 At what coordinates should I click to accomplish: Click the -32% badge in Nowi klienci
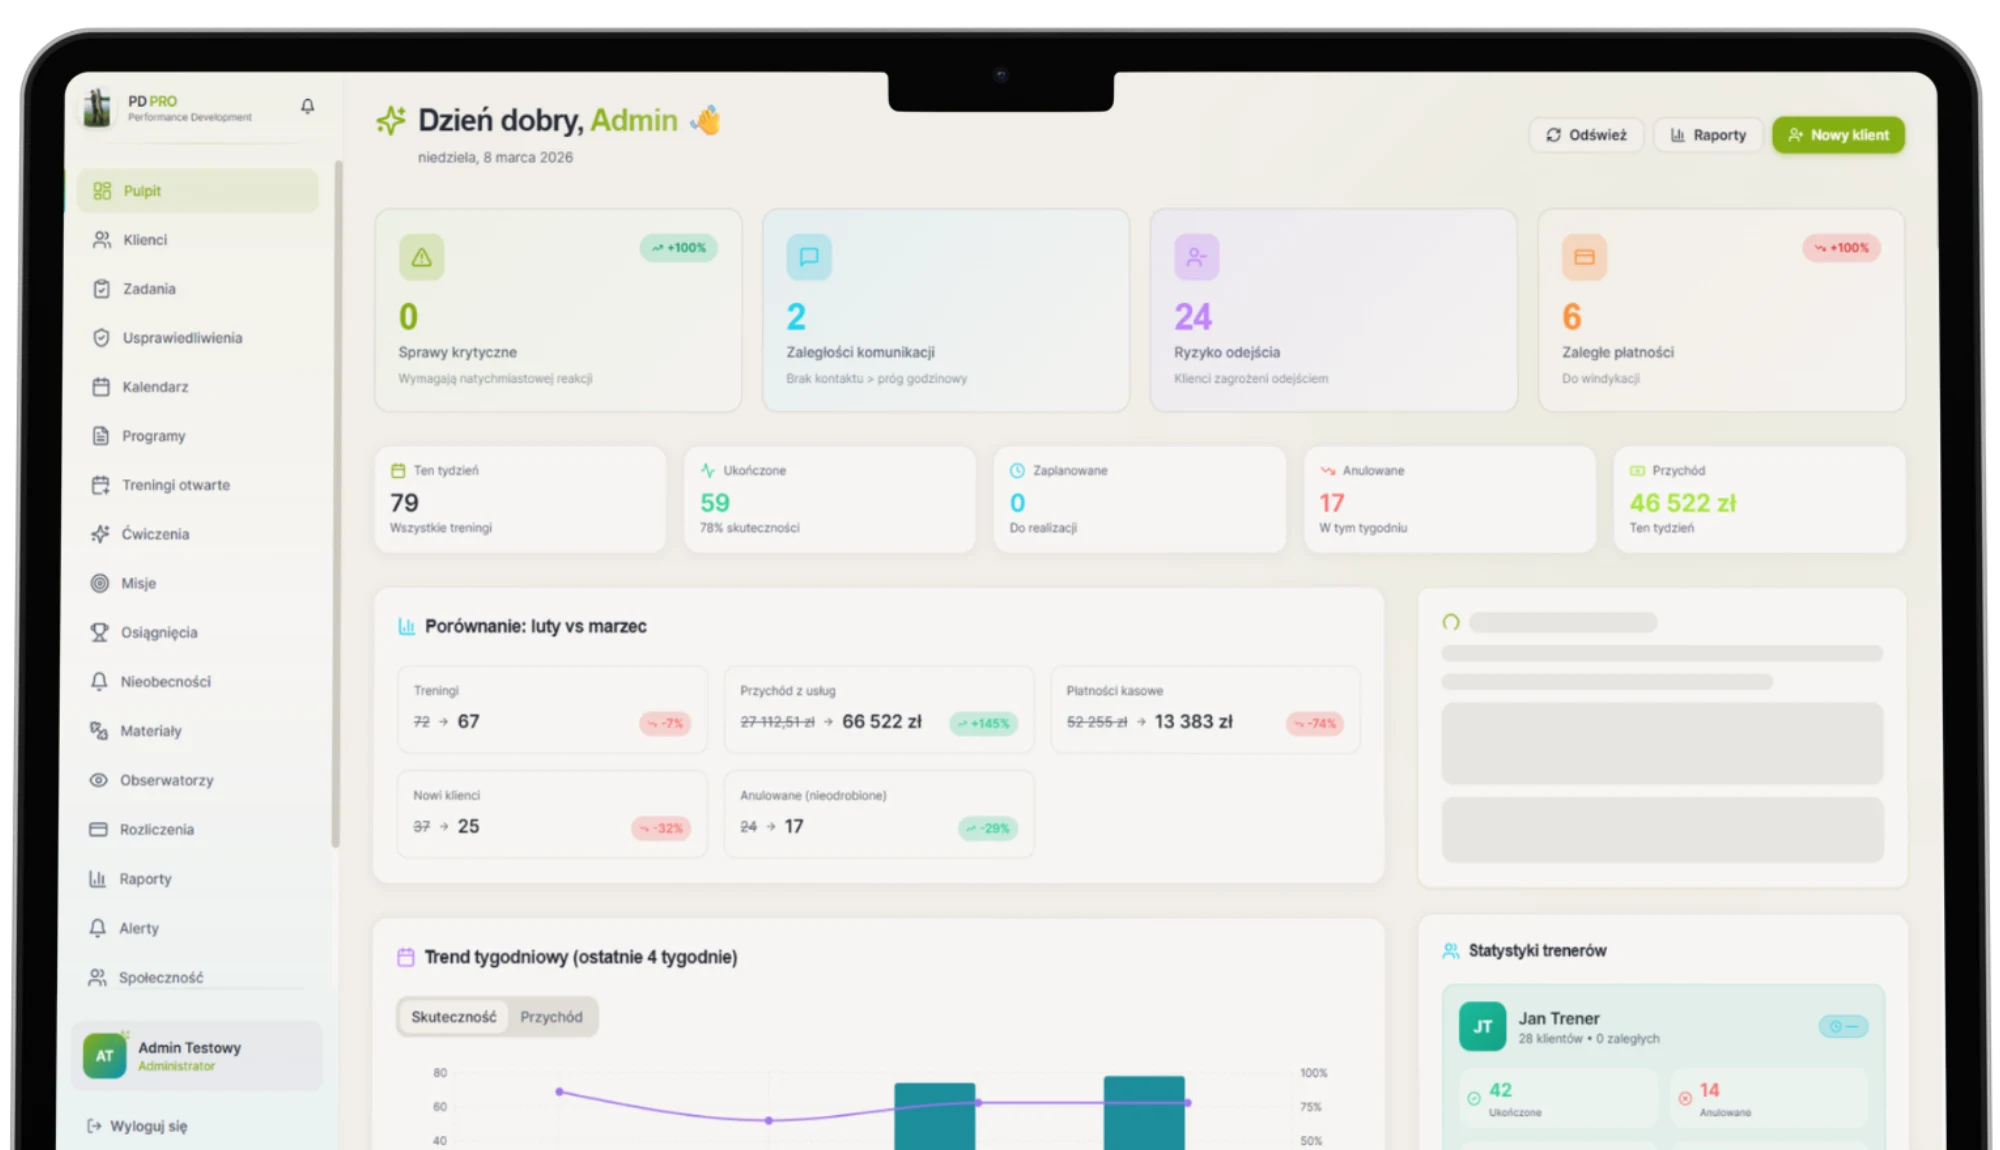[x=661, y=829]
